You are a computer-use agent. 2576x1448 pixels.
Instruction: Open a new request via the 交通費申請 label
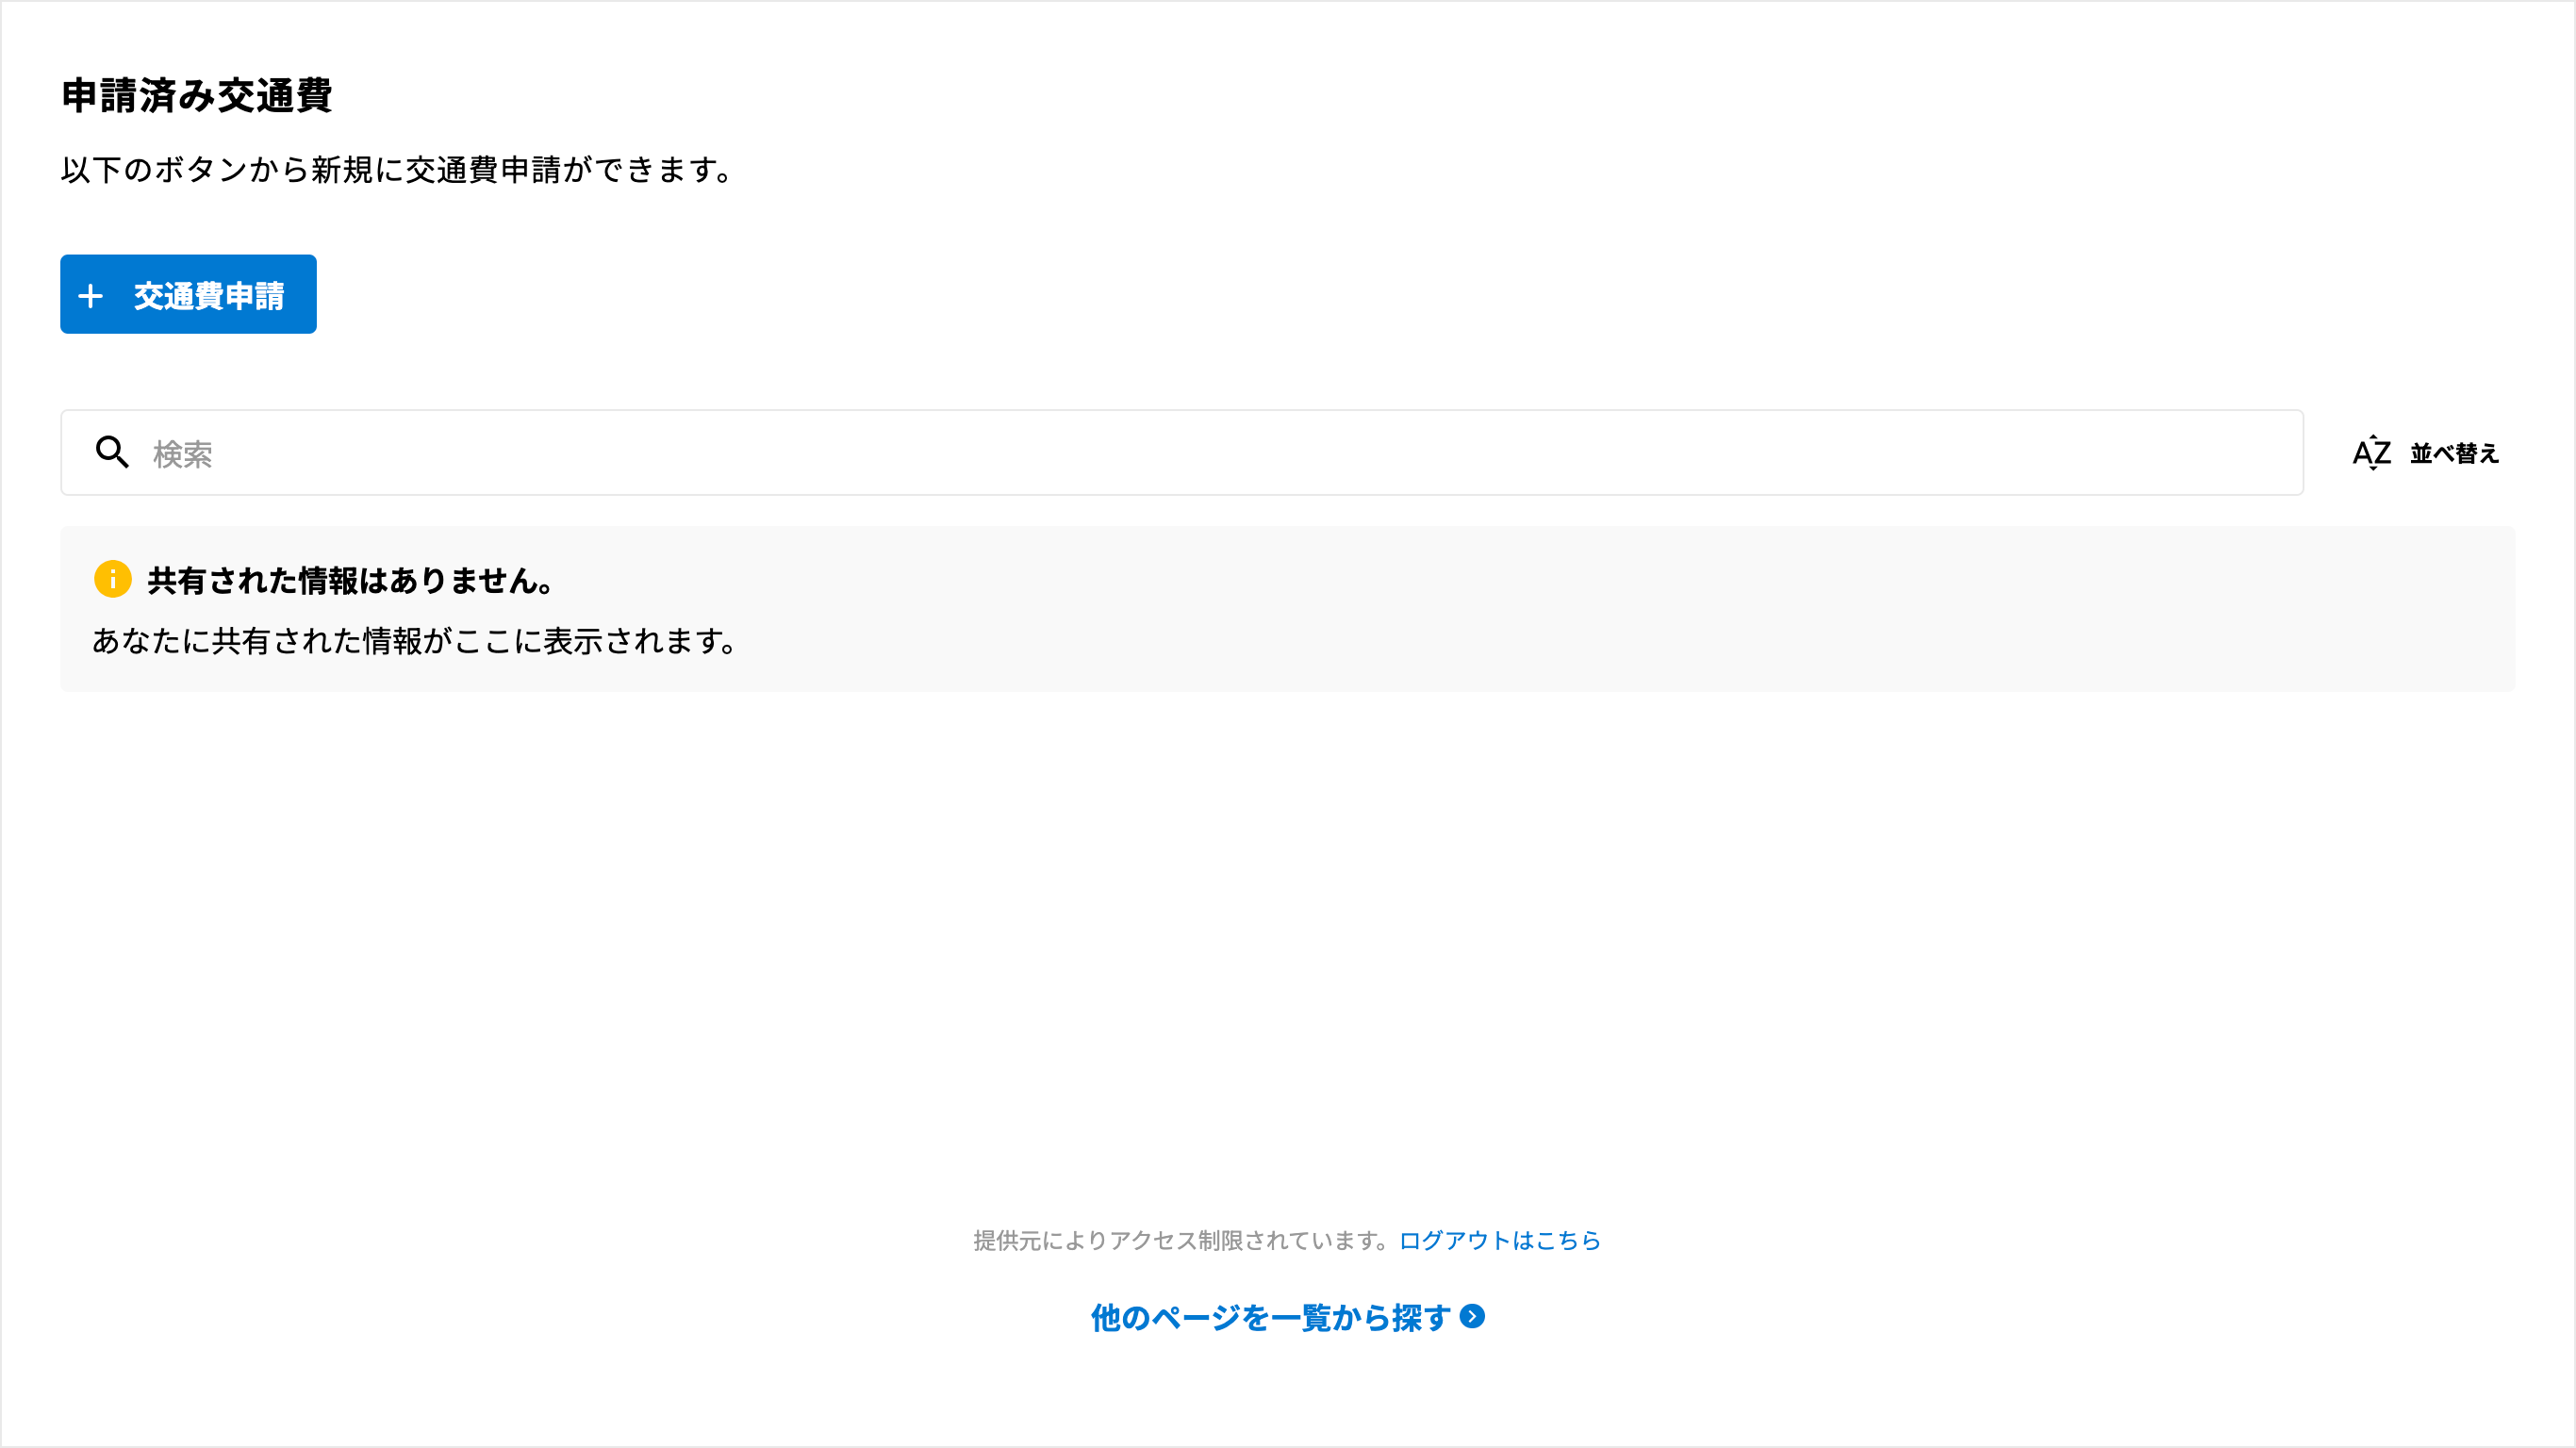click(209, 296)
